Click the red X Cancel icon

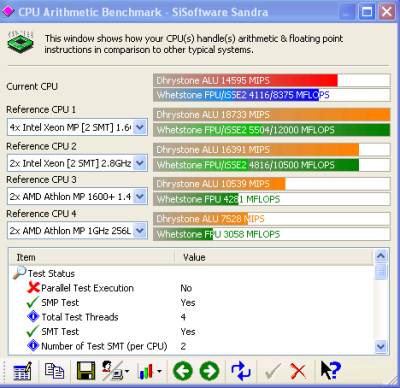point(298,371)
